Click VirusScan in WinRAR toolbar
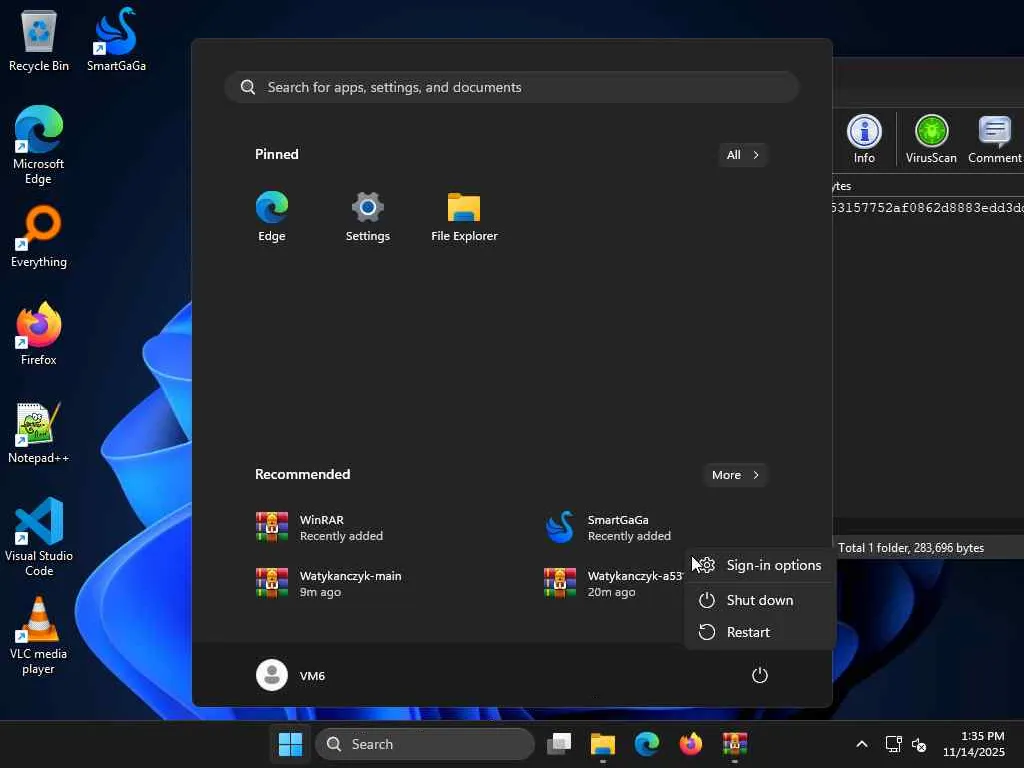1024x768 pixels. tap(931, 138)
